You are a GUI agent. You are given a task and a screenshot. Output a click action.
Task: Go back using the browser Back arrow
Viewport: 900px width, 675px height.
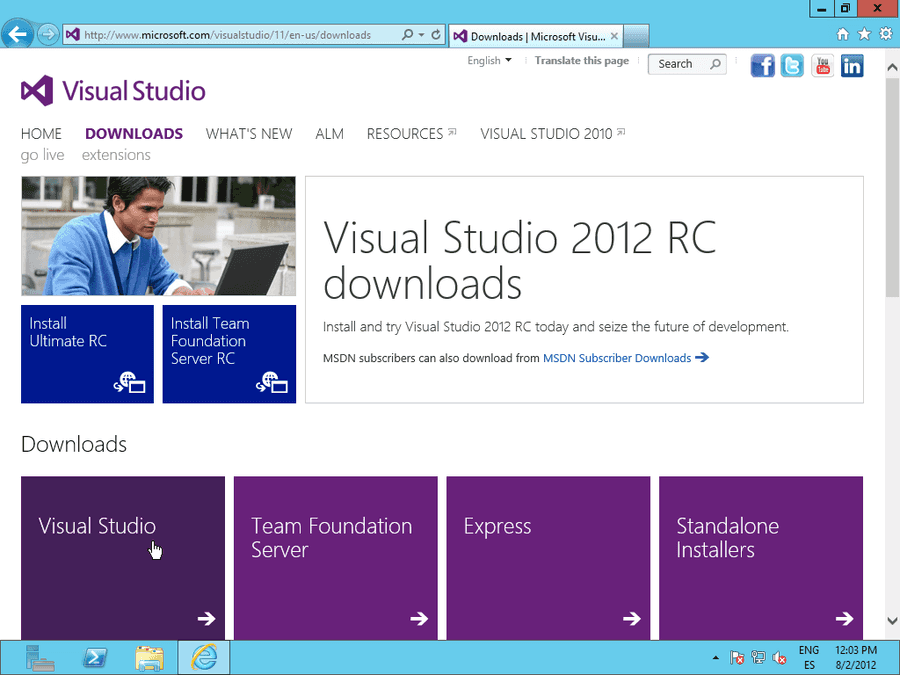tap(17, 34)
